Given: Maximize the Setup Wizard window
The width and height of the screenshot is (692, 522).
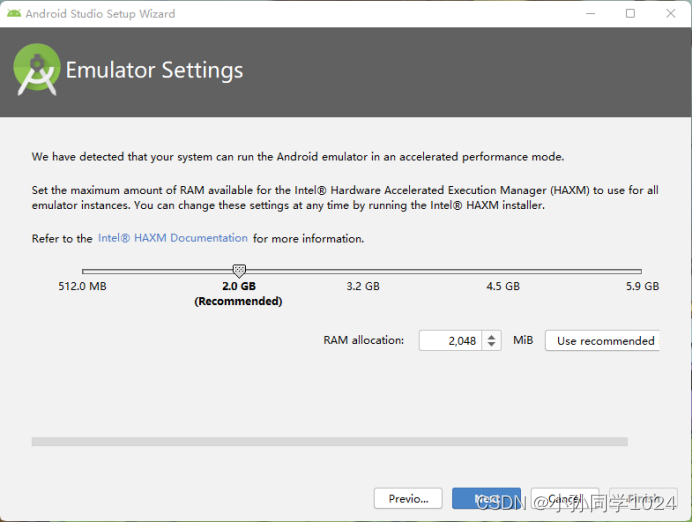Looking at the screenshot, I should click(630, 14).
